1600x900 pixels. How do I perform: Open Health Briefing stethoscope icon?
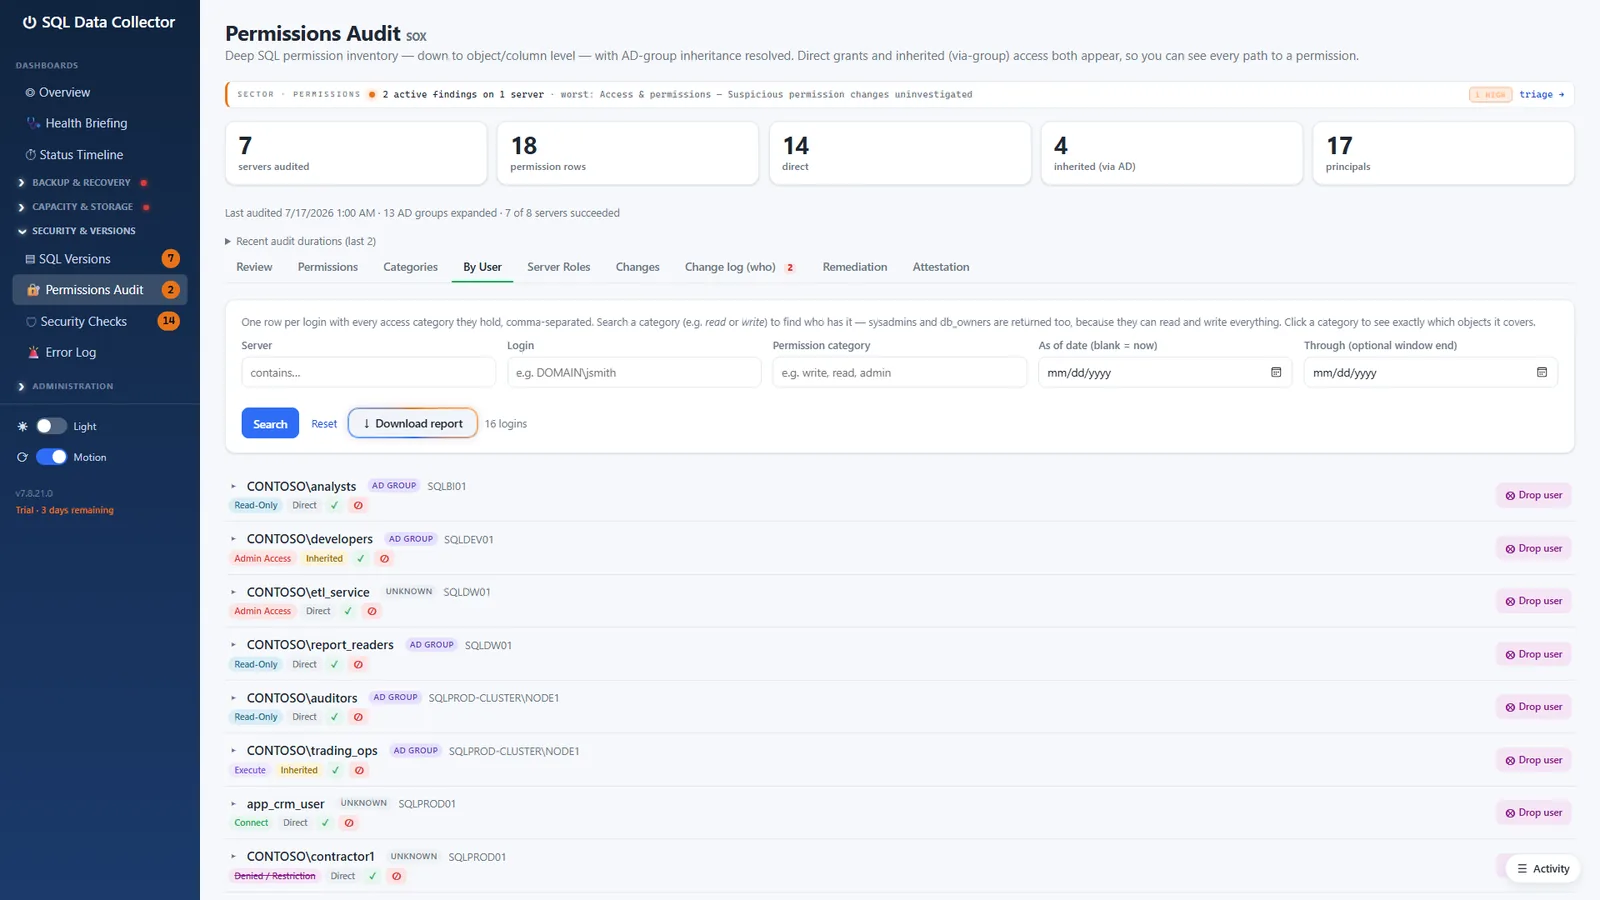33,123
